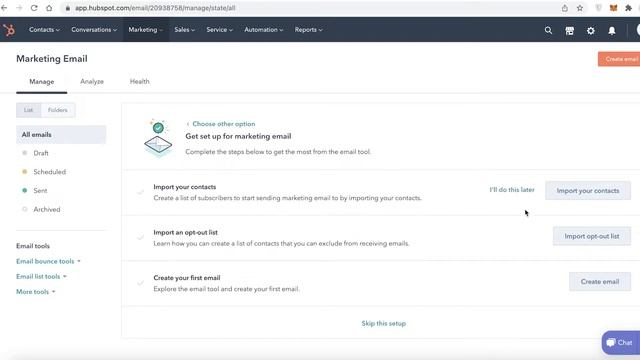The image size is (640, 360).
Task: Click the browser back arrow
Action: coord(4,8)
